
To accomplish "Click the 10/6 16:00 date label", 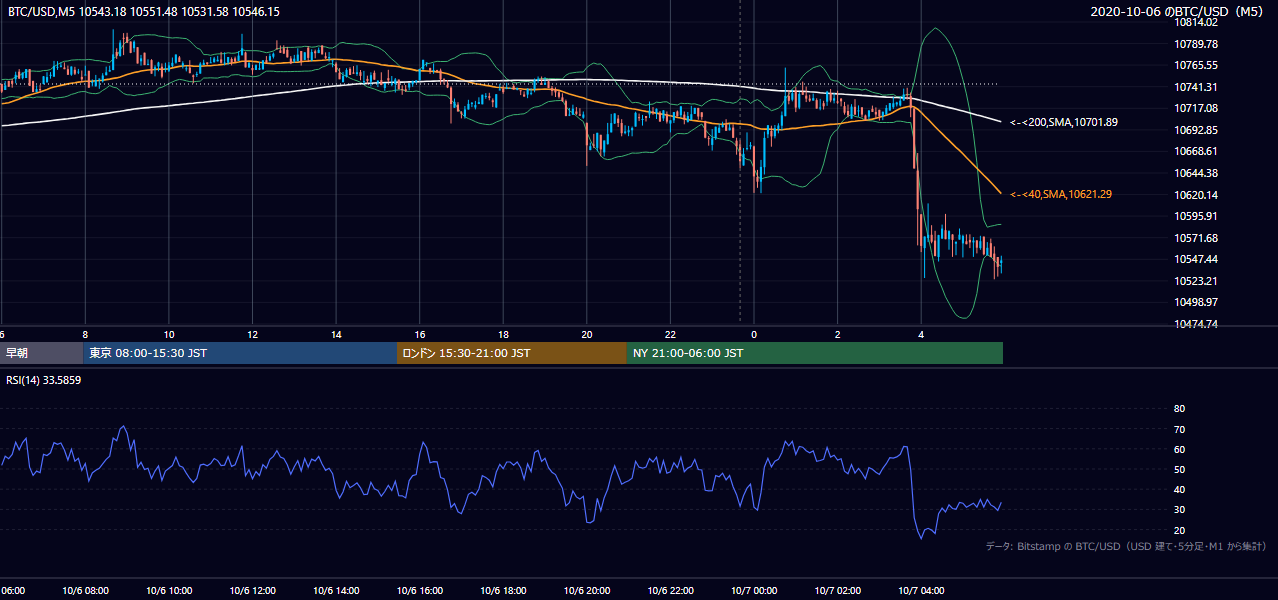I will 420,591.
